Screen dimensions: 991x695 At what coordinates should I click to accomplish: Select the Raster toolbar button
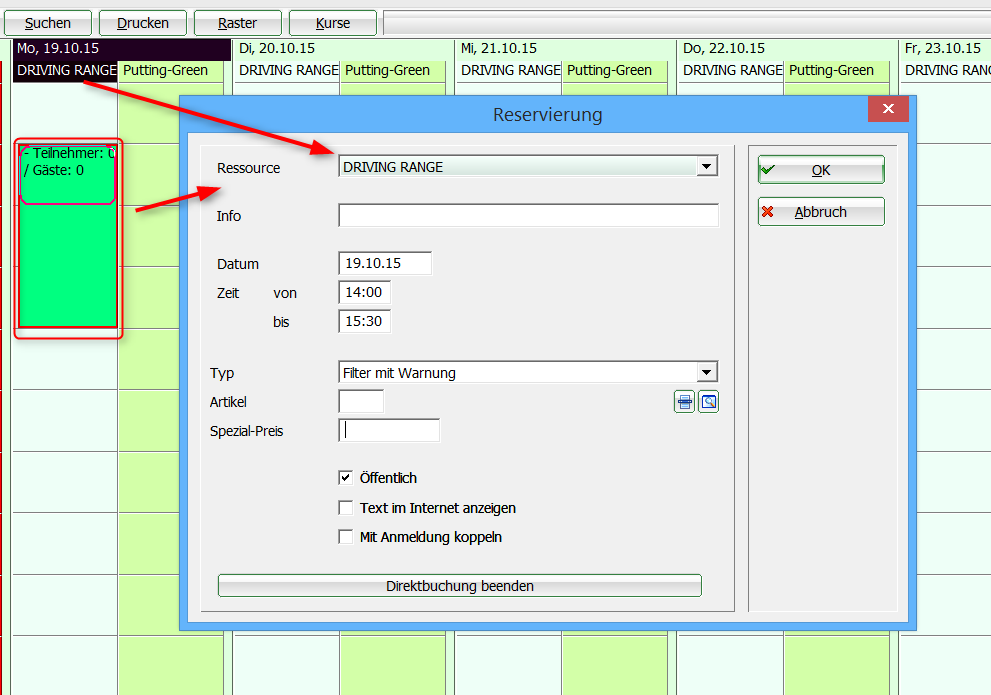pyautogui.click(x=238, y=23)
